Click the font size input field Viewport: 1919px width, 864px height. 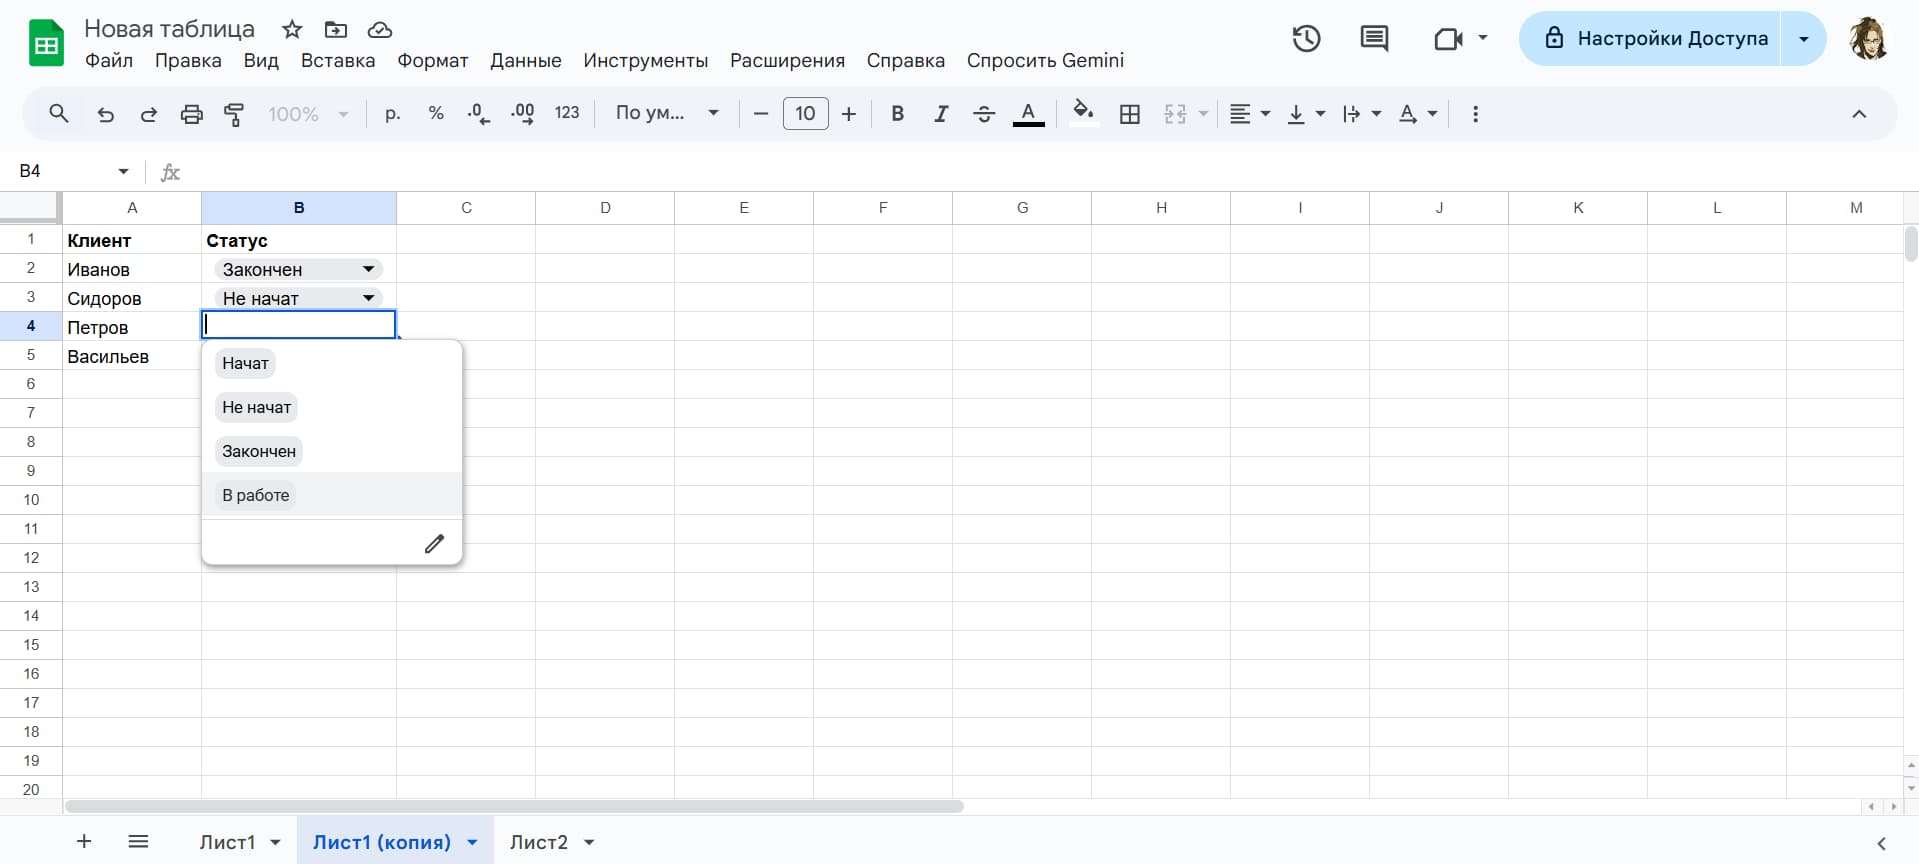tap(805, 114)
